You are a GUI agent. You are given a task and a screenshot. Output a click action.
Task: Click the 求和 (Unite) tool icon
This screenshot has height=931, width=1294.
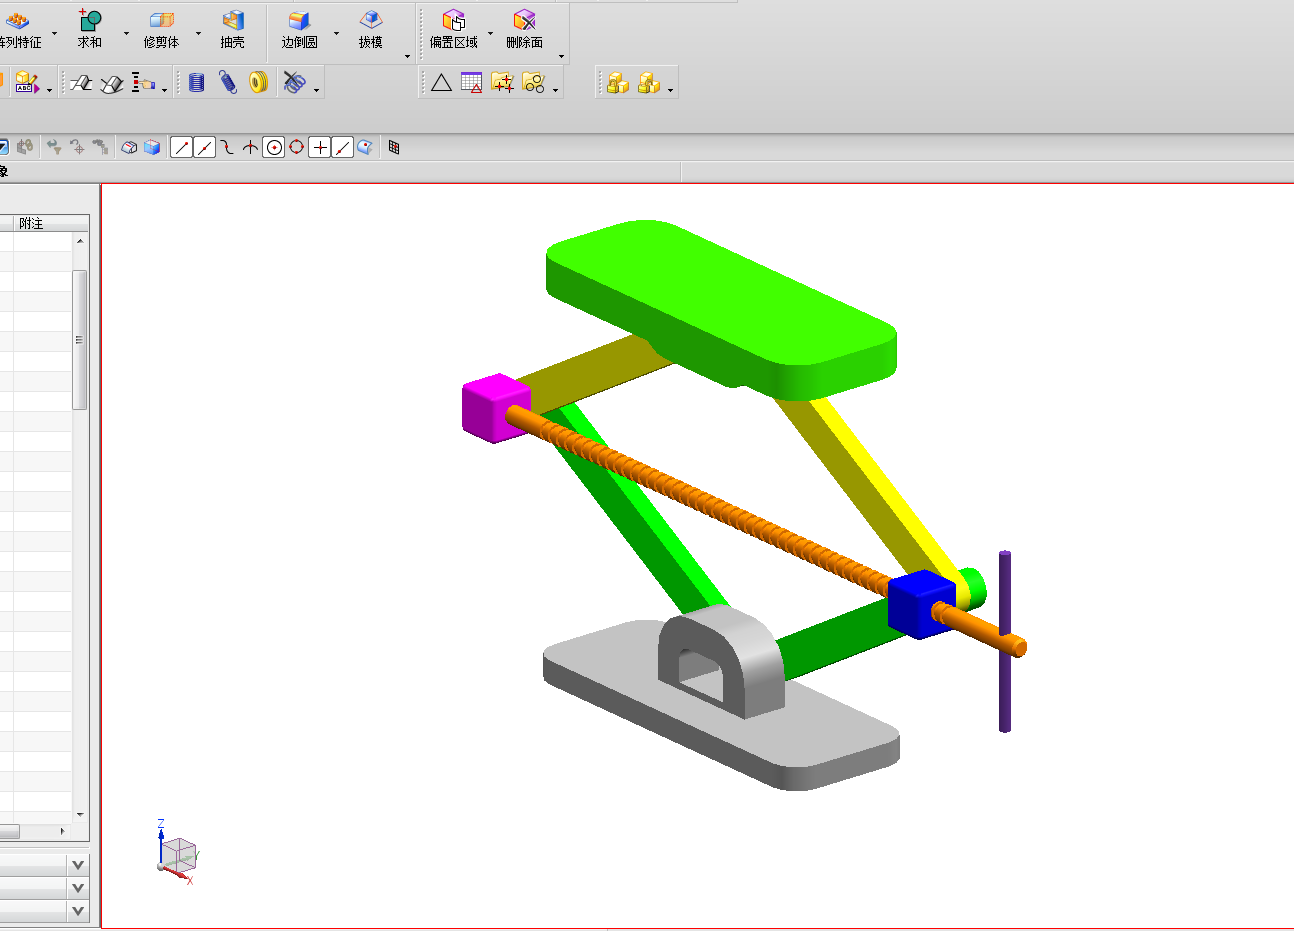pos(90,21)
